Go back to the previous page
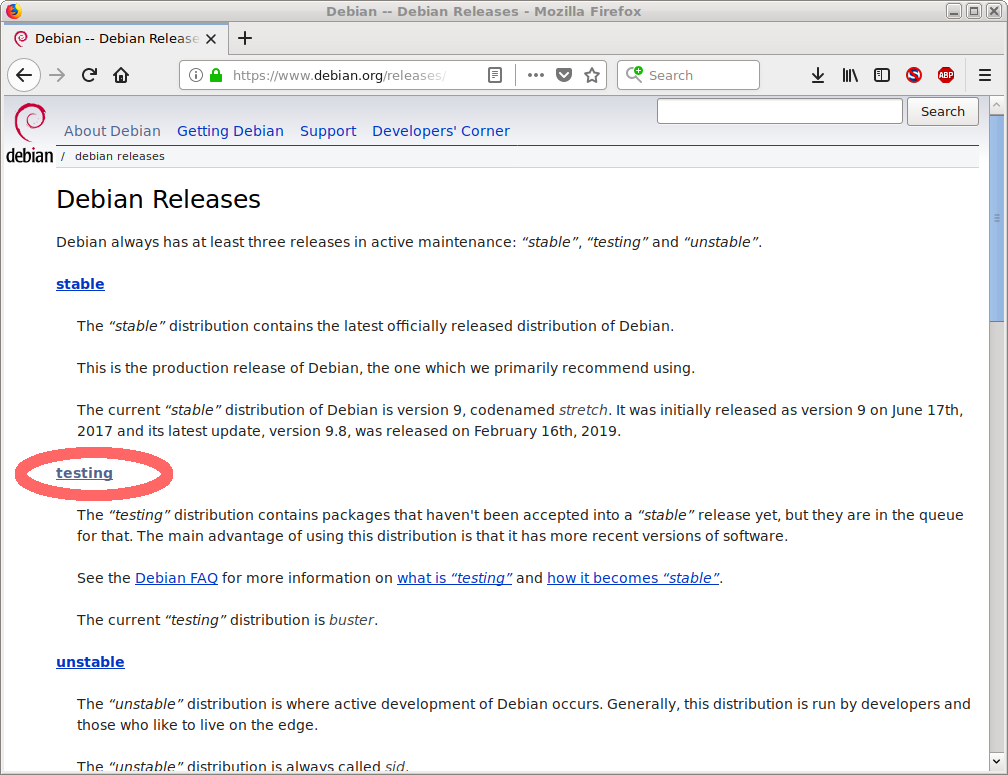This screenshot has width=1008, height=775. tap(24, 75)
